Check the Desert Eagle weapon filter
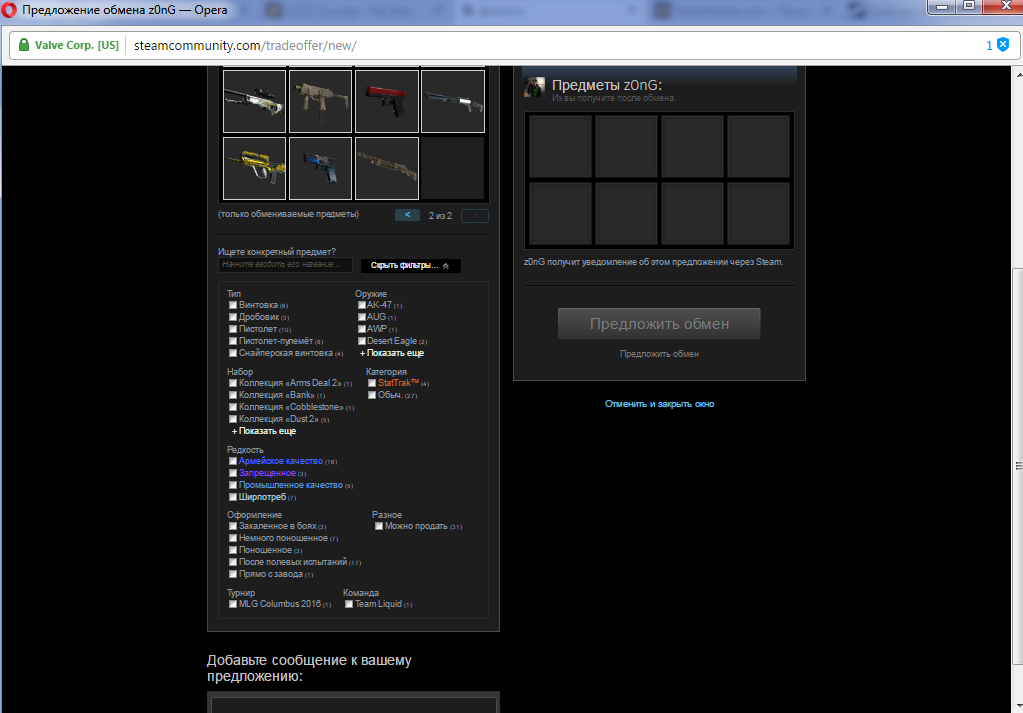1023x713 pixels. [x=361, y=341]
